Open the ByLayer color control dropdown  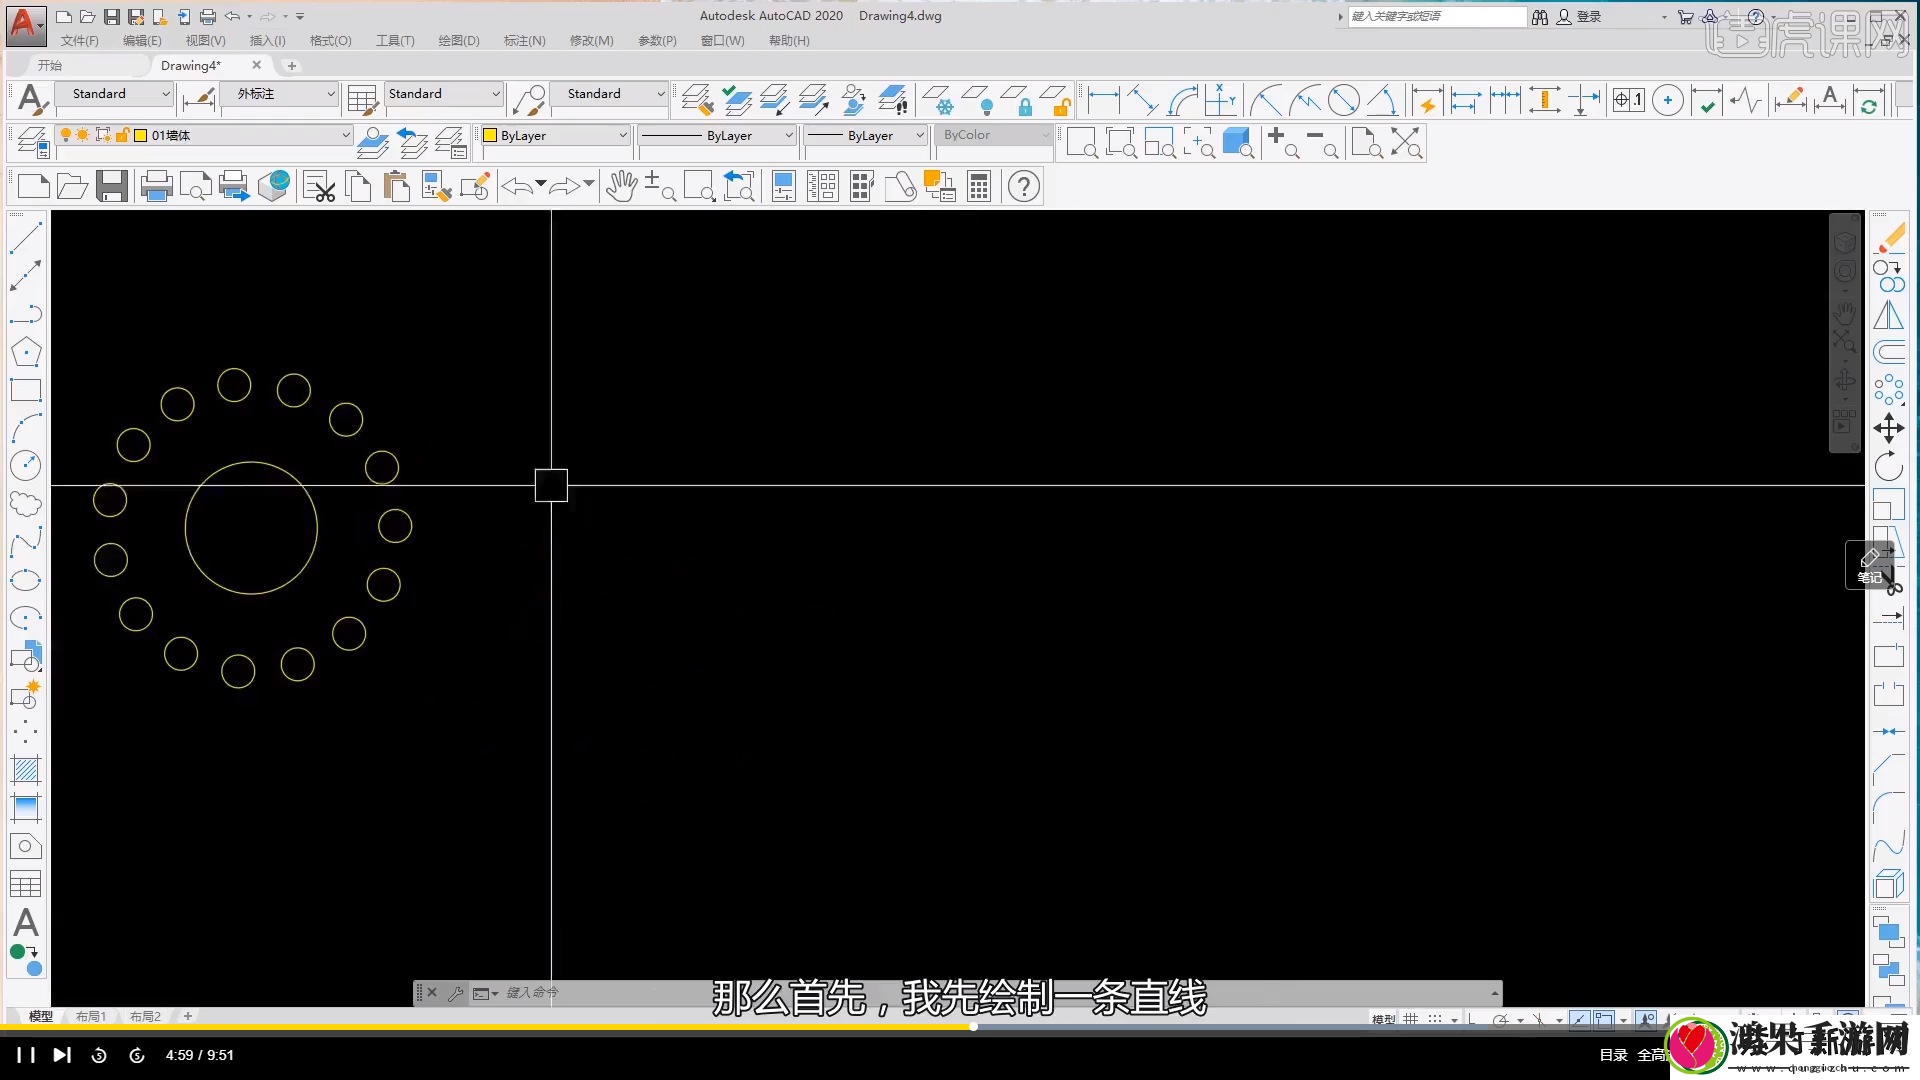coord(555,135)
